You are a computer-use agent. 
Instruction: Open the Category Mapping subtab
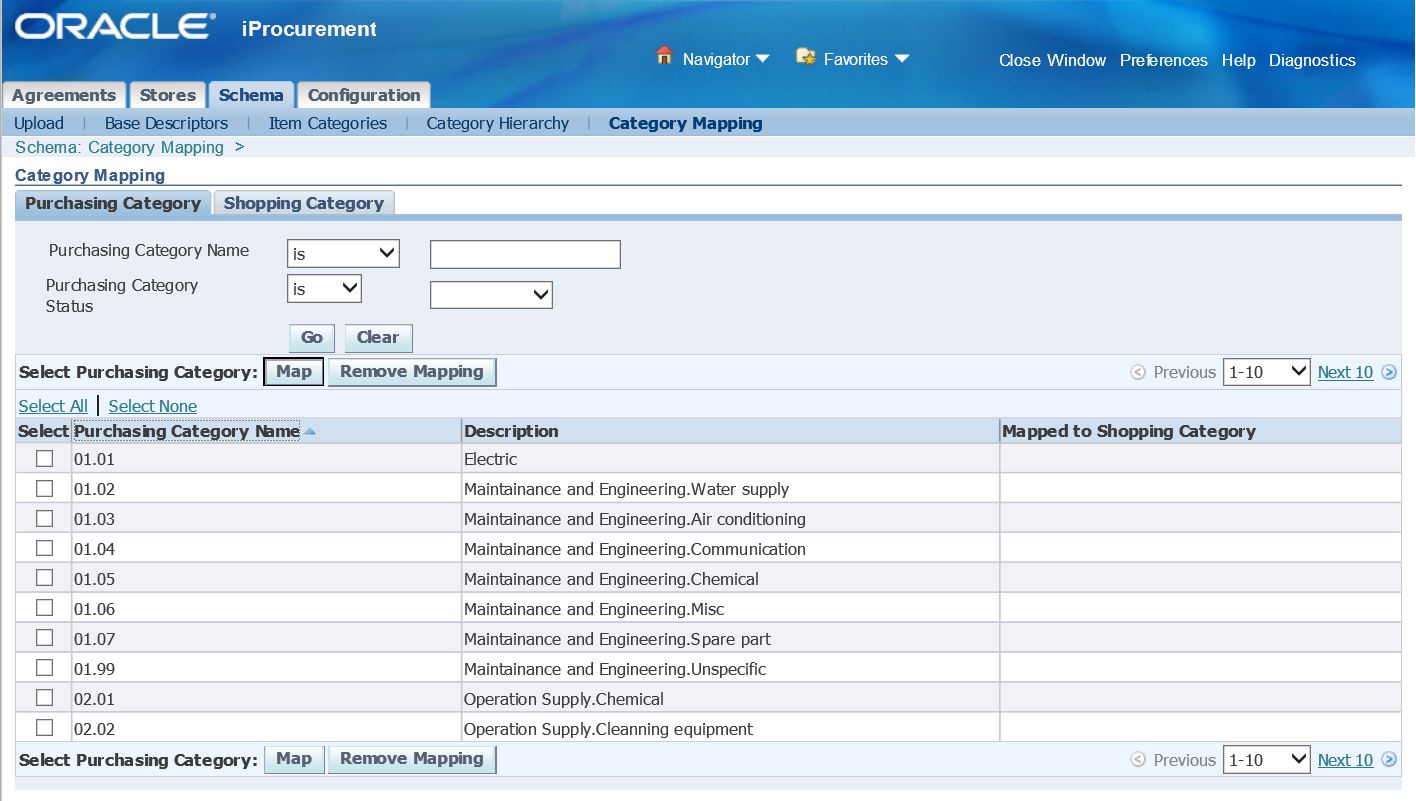(x=686, y=123)
